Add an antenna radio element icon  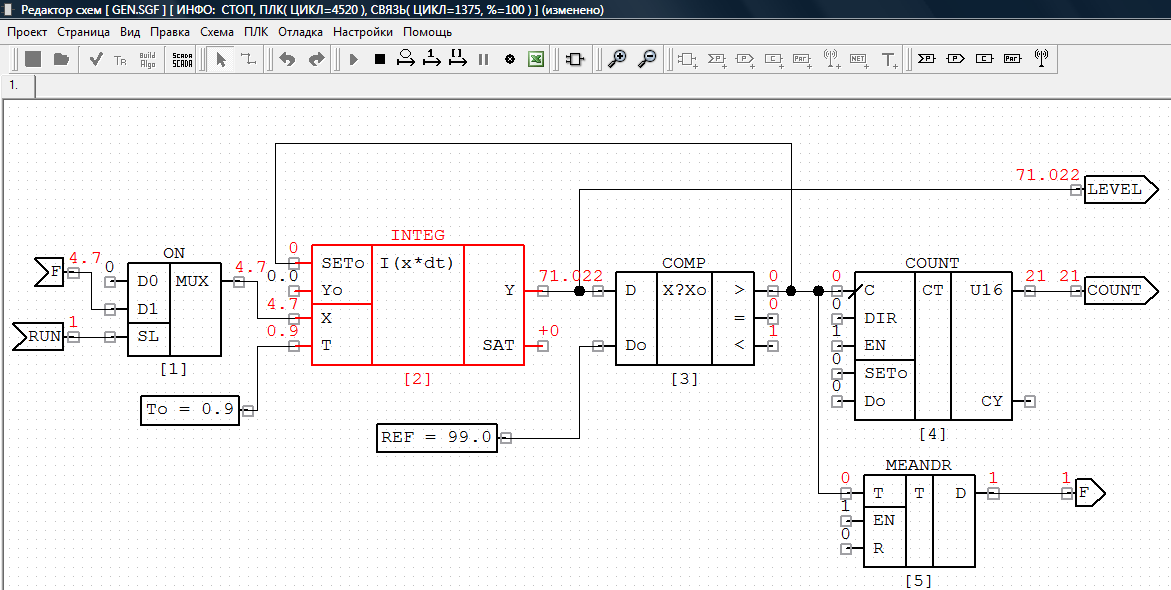(x=831, y=60)
